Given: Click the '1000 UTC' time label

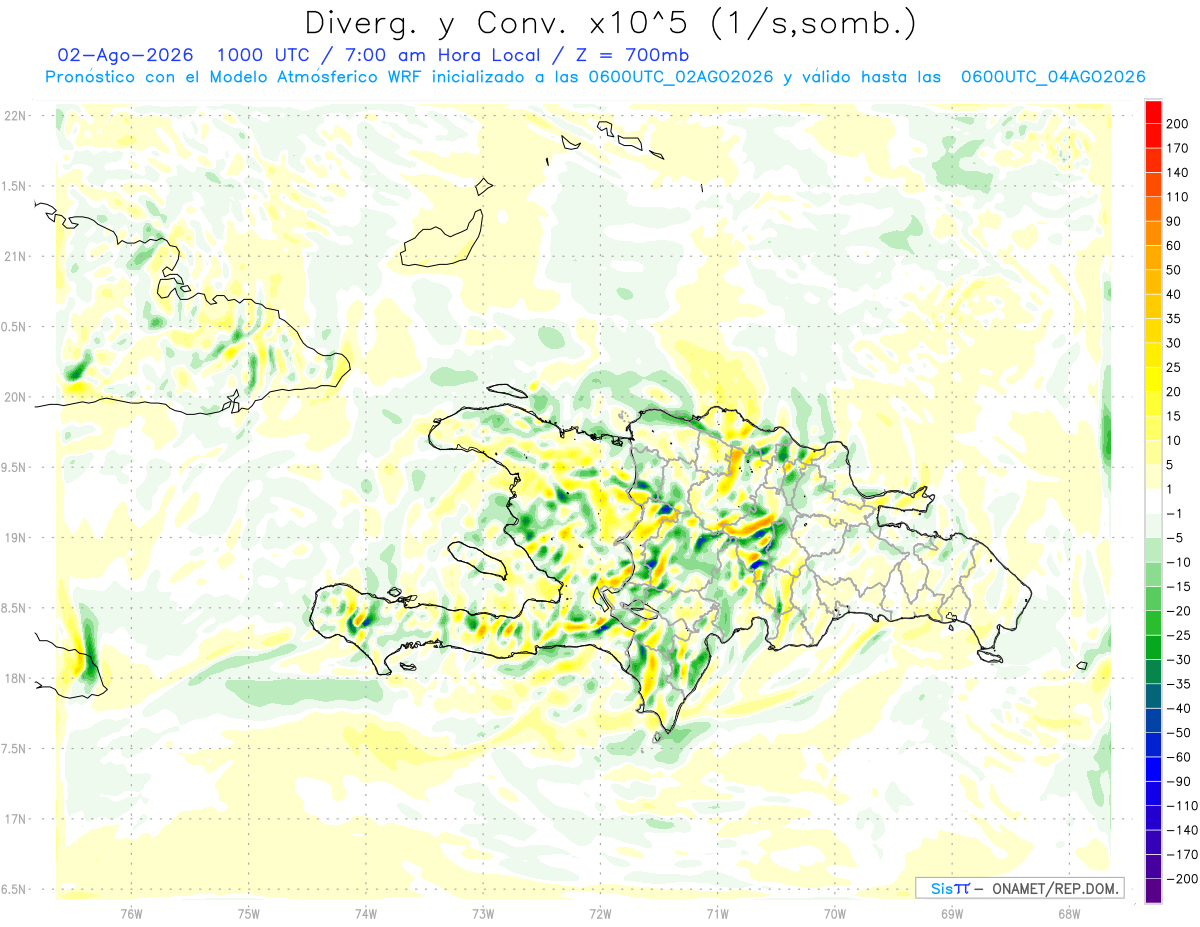Looking at the screenshot, I should pos(264,55).
